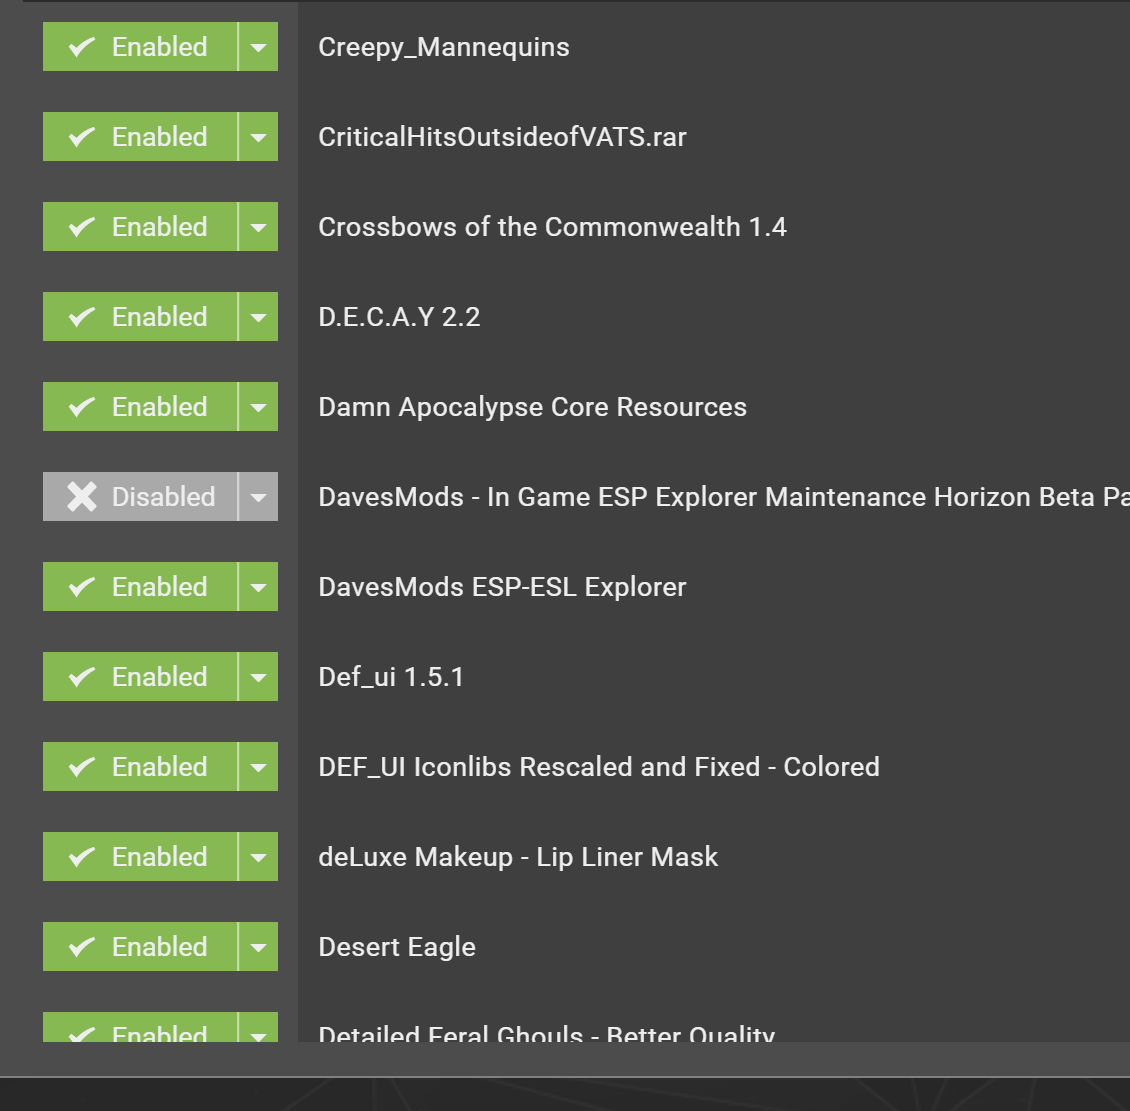Screen dimensions: 1130x1111
Task: Click CriticalHitsOutsideofVATS.rar mod name
Action: coord(502,137)
